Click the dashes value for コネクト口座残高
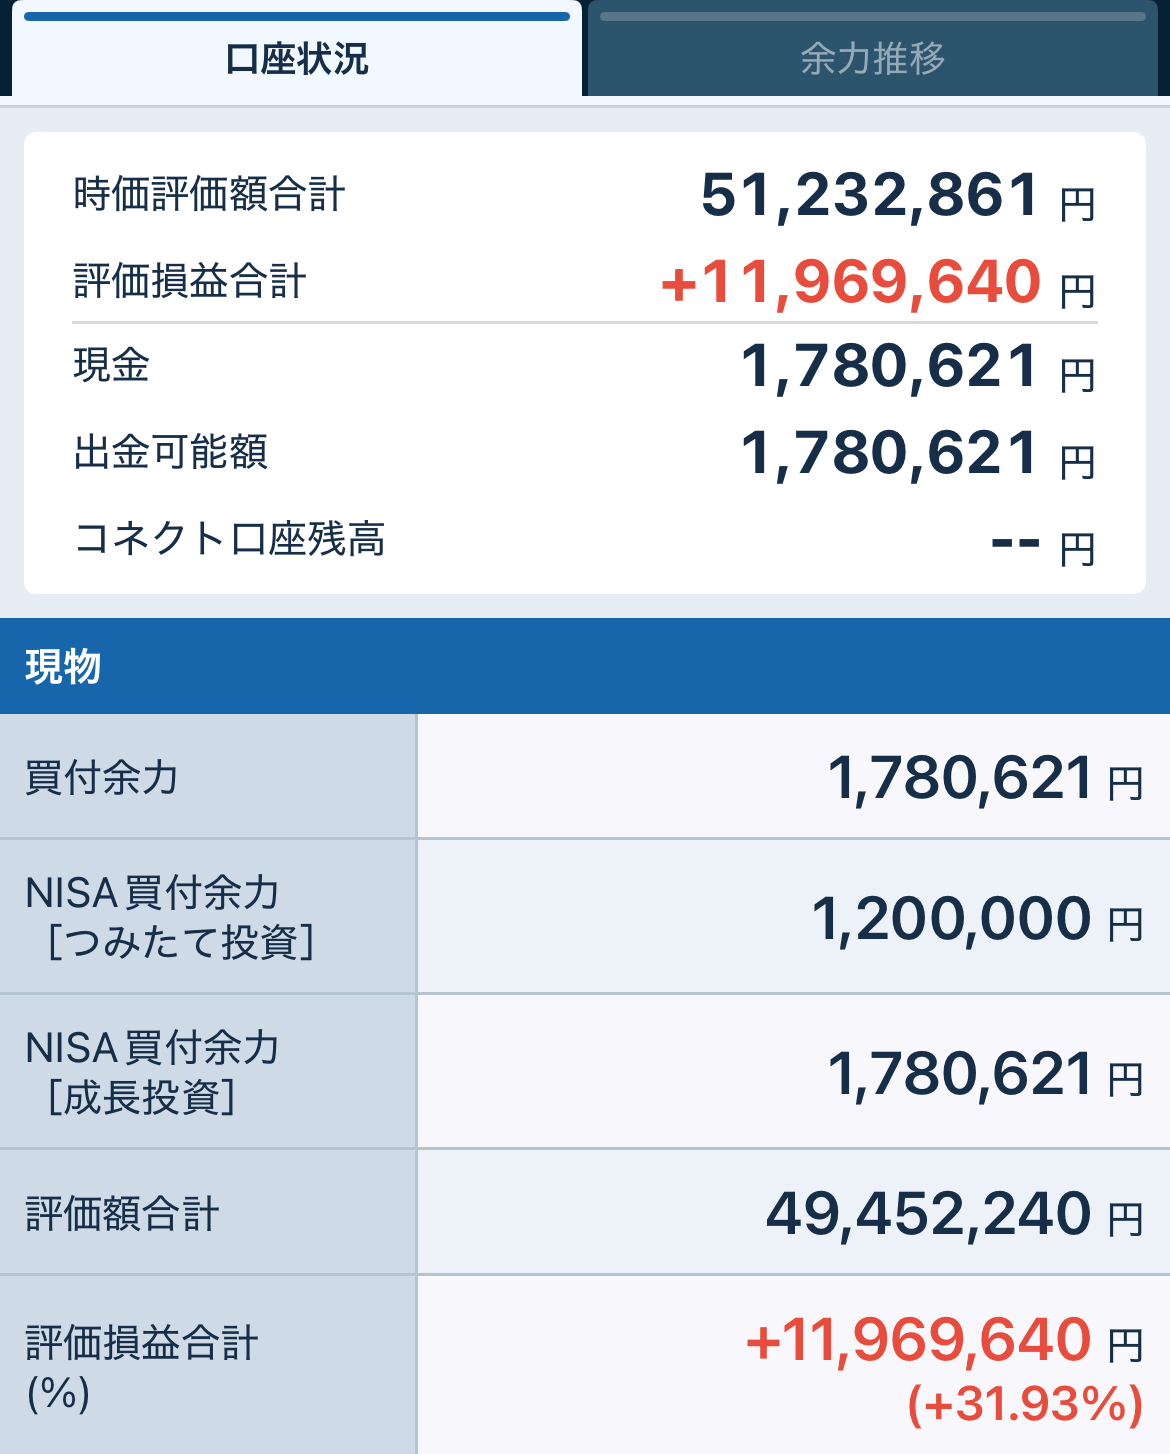Image resolution: width=1170 pixels, height=1454 pixels. [1015, 543]
